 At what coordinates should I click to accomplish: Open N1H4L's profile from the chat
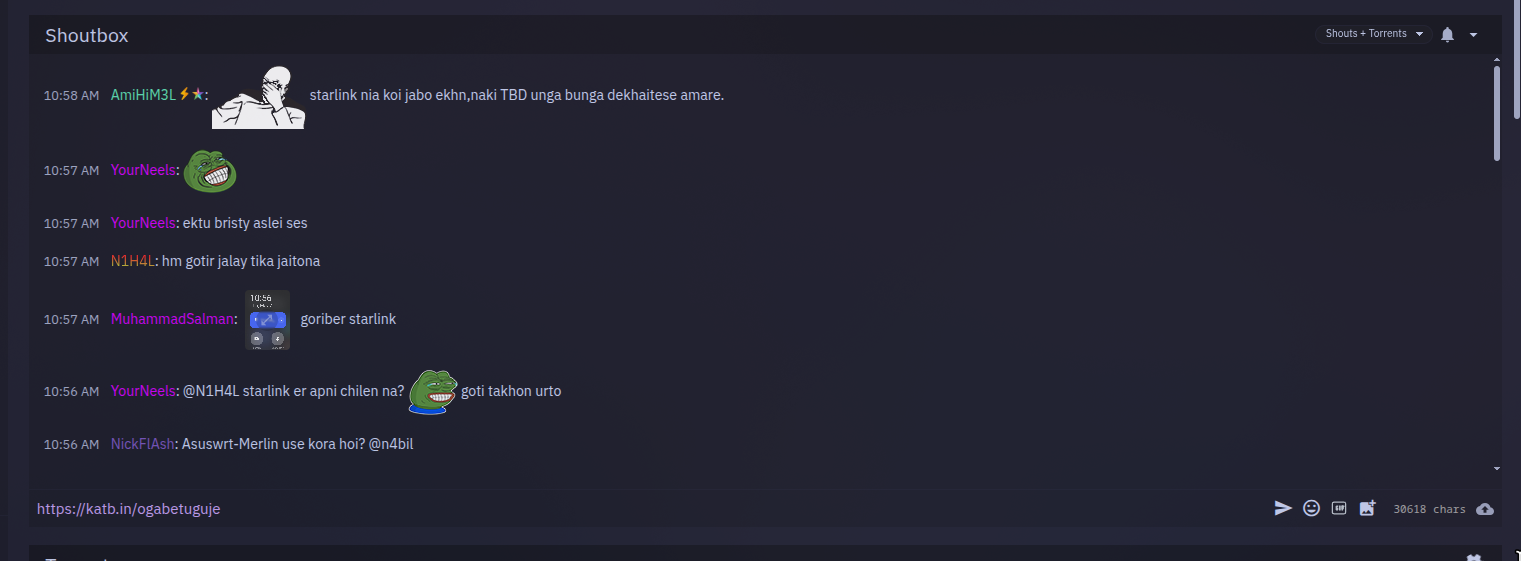pos(132,261)
